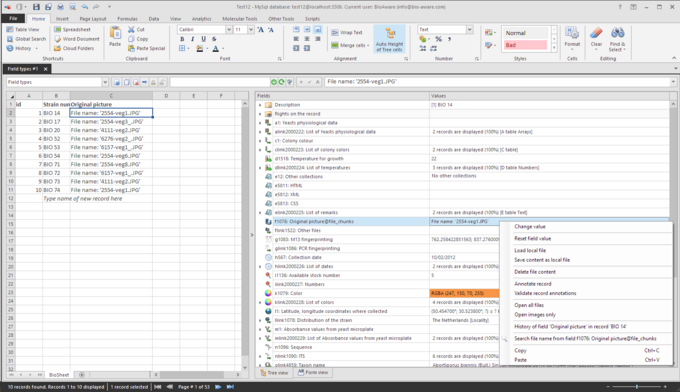The height and width of the screenshot is (392, 680).
Task: Open the font size dropdown
Action: tap(251, 29)
